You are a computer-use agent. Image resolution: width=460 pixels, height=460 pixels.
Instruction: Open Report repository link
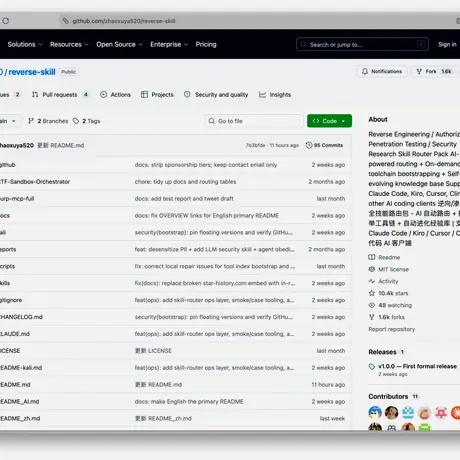(392, 329)
